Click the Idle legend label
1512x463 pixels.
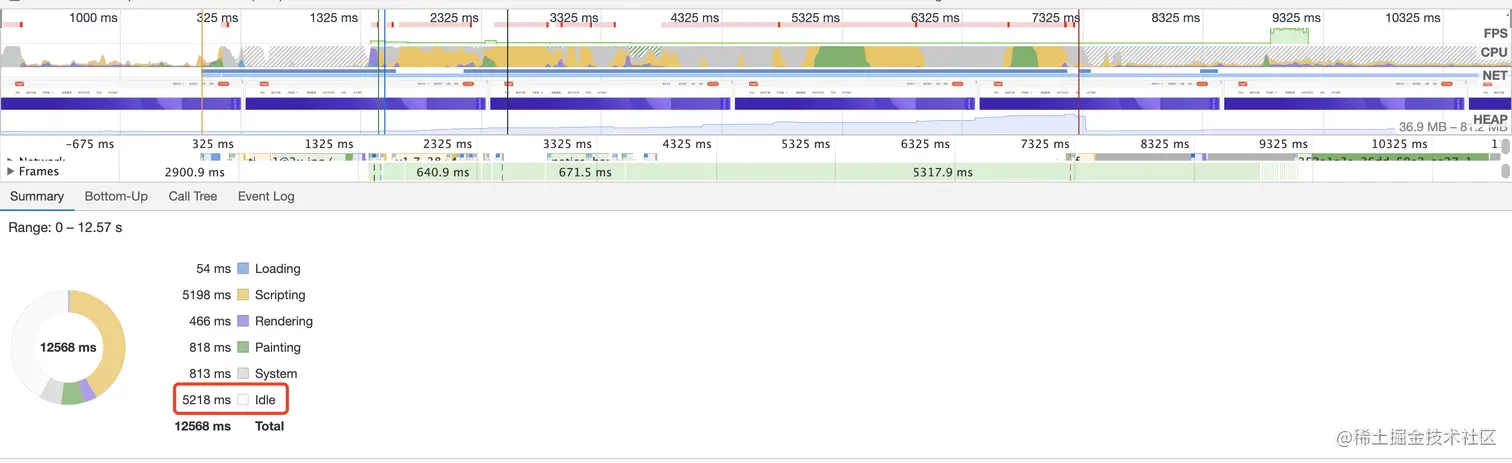[x=265, y=400]
